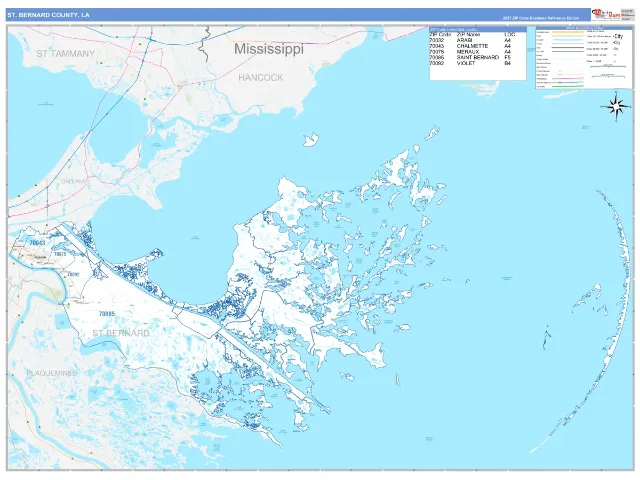Click the "ST. BERNARD COUNTY, LA" title

pyautogui.click(x=49, y=15)
